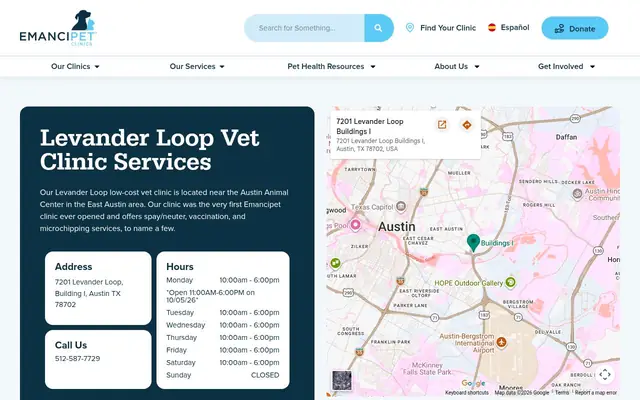Click the Wednesday hours row
The width and height of the screenshot is (640, 400).
(223, 325)
